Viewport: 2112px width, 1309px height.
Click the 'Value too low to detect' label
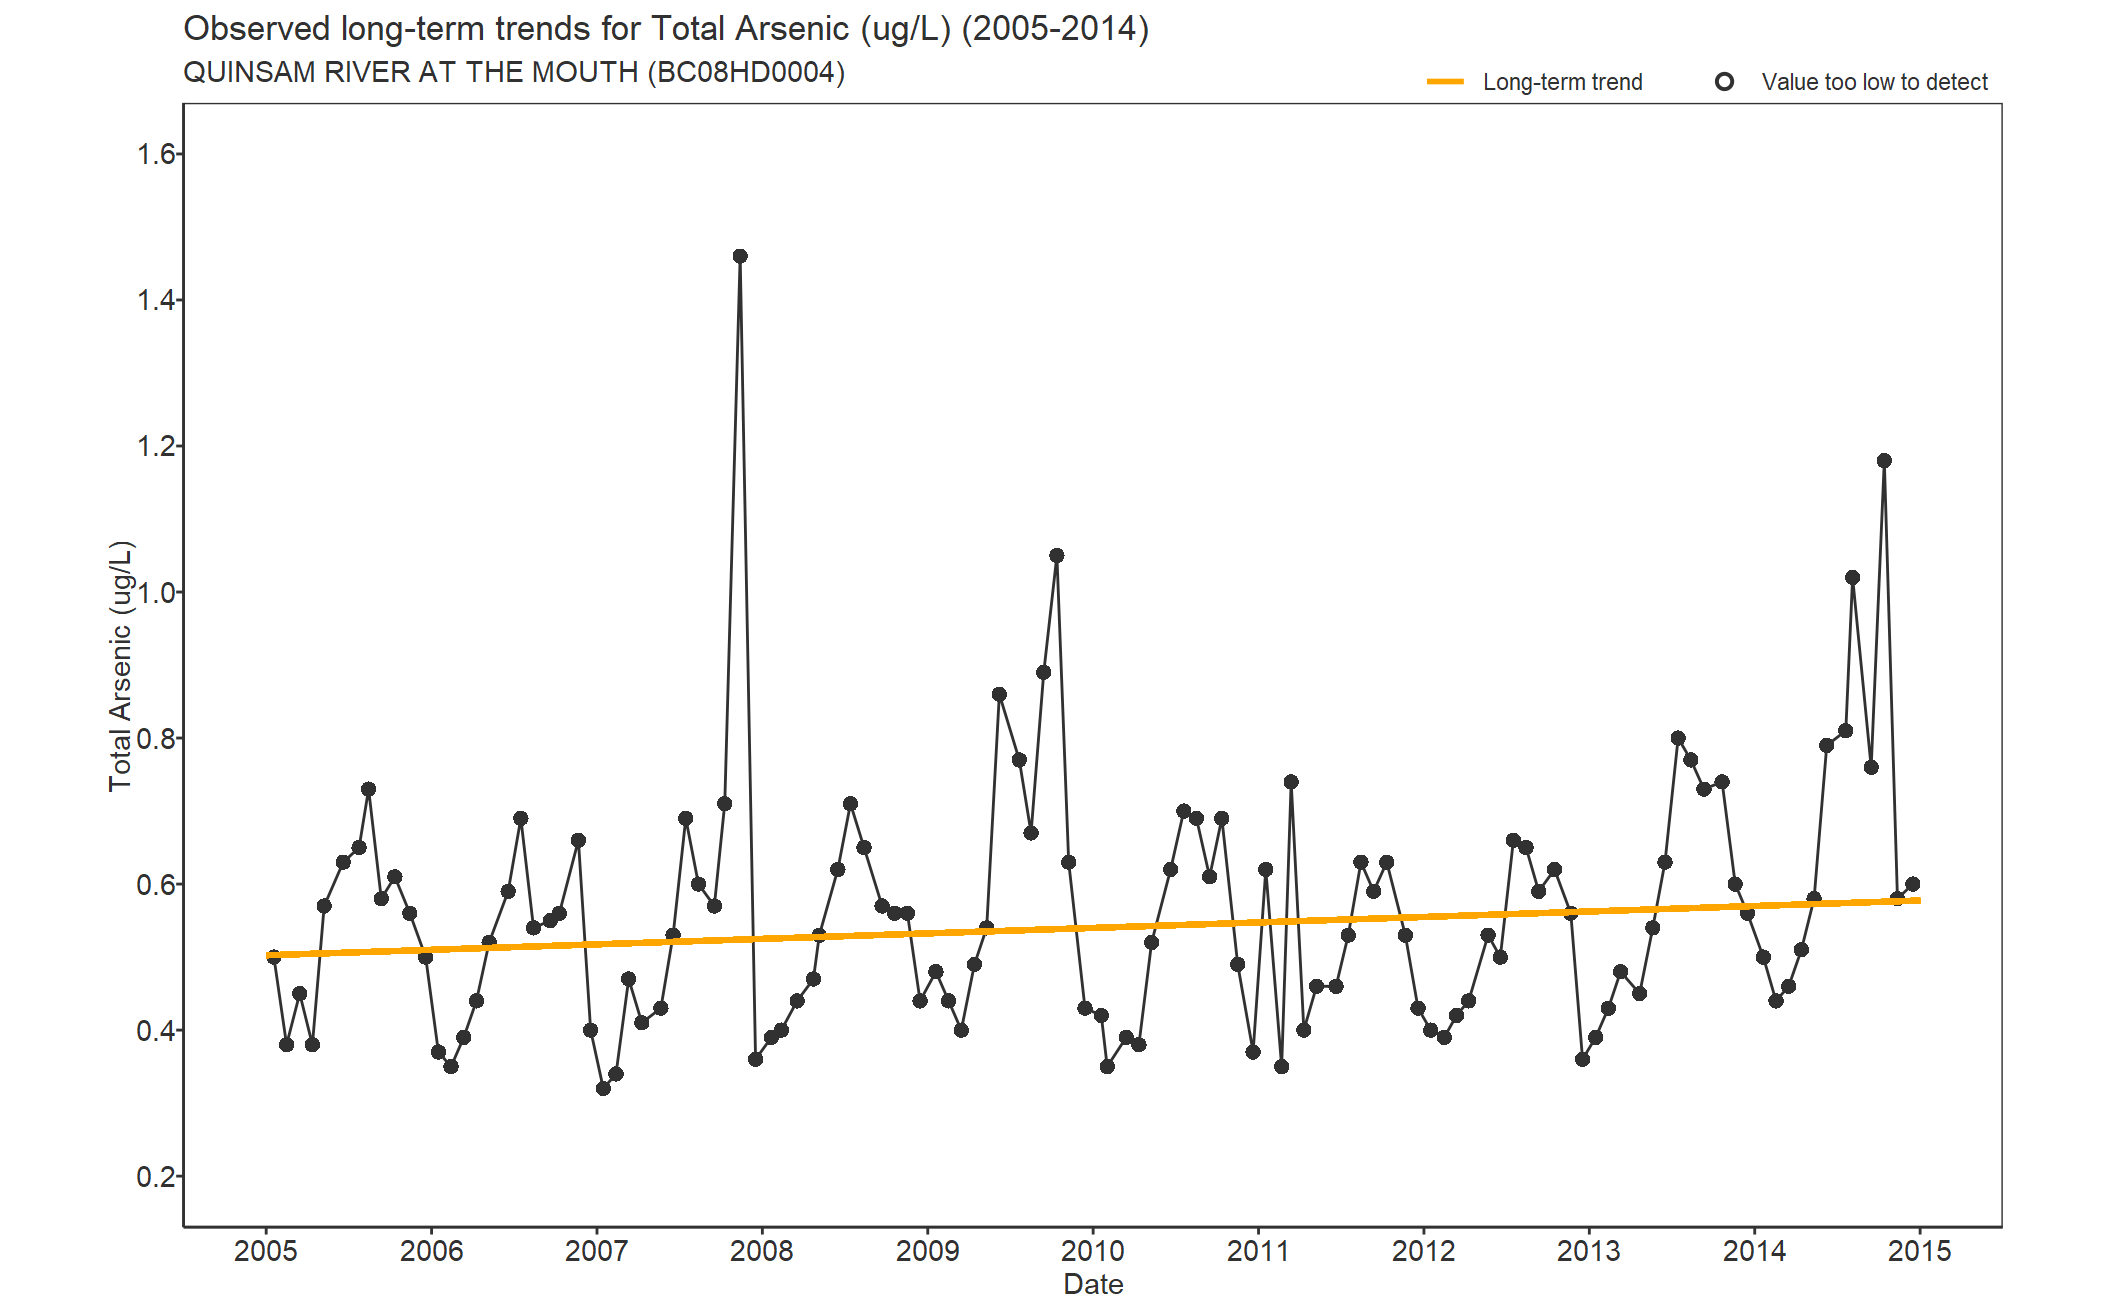click(x=1875, y=82)
